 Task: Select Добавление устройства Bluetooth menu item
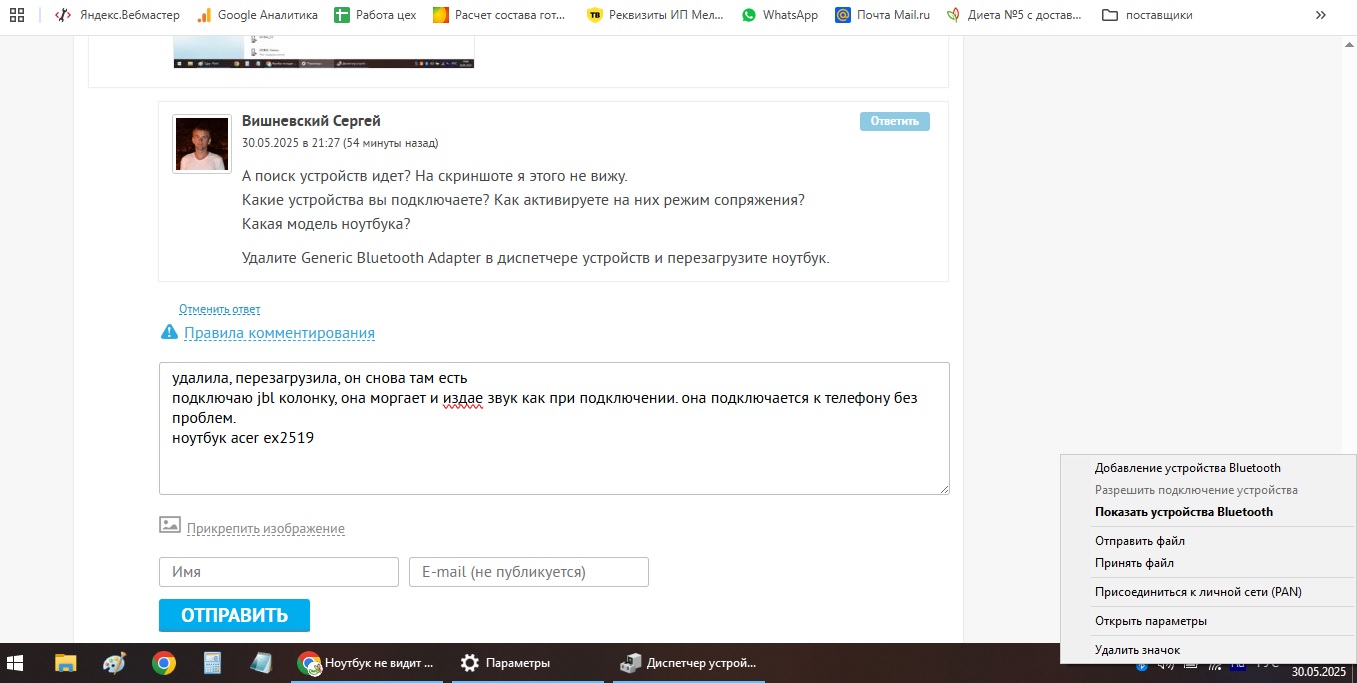(1209, 468)
